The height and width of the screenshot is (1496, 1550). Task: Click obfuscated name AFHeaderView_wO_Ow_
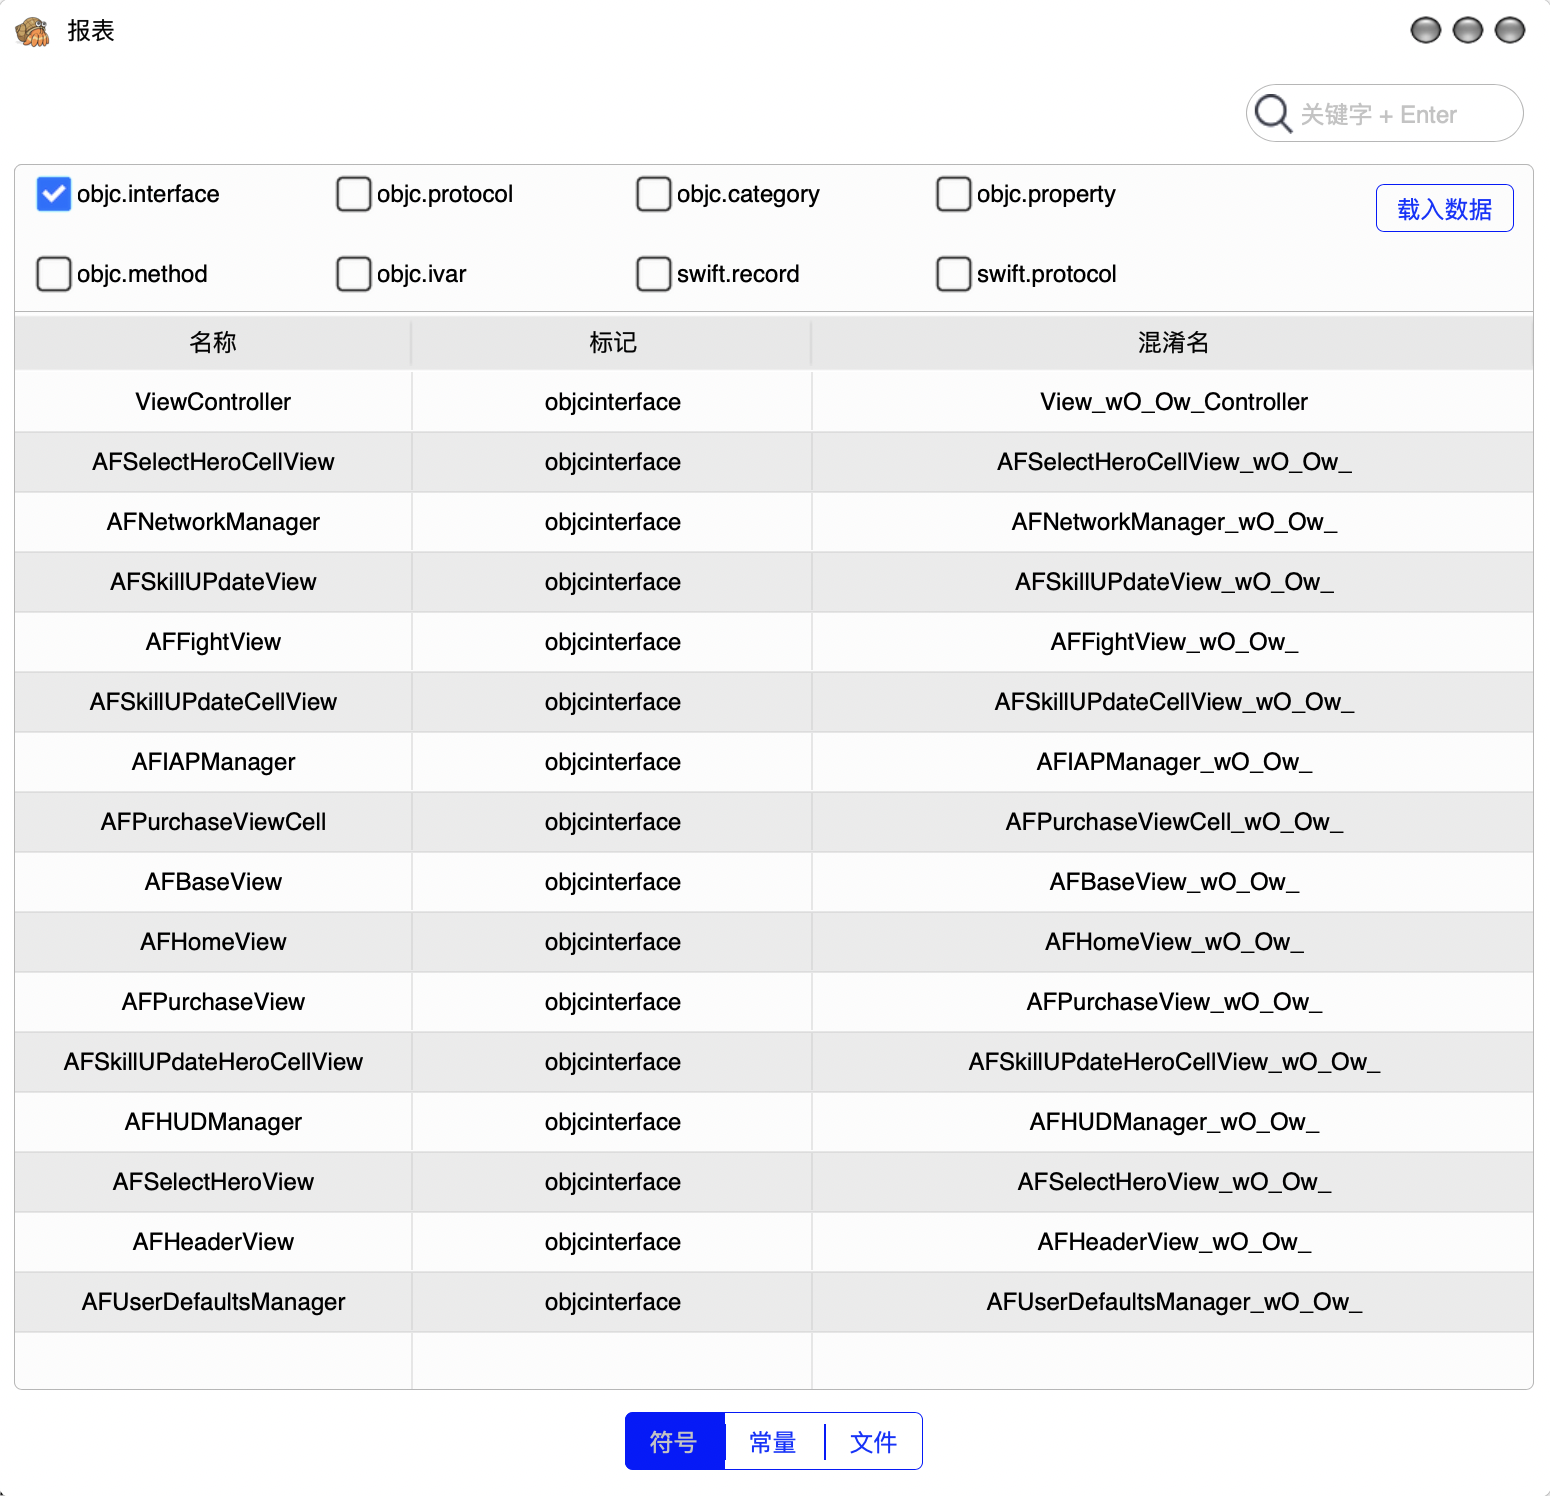(1174, 1242)
